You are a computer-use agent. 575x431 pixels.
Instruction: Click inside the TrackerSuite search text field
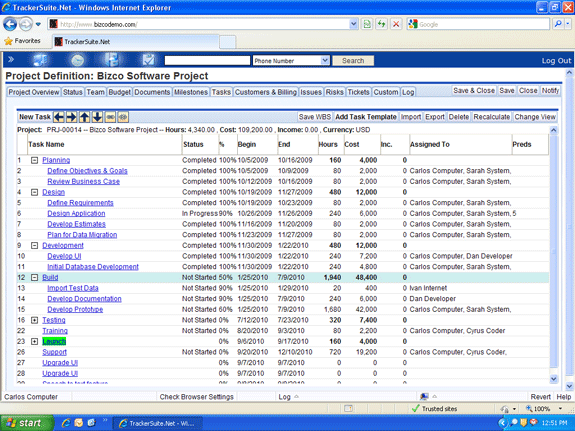(x=207, y=61)
